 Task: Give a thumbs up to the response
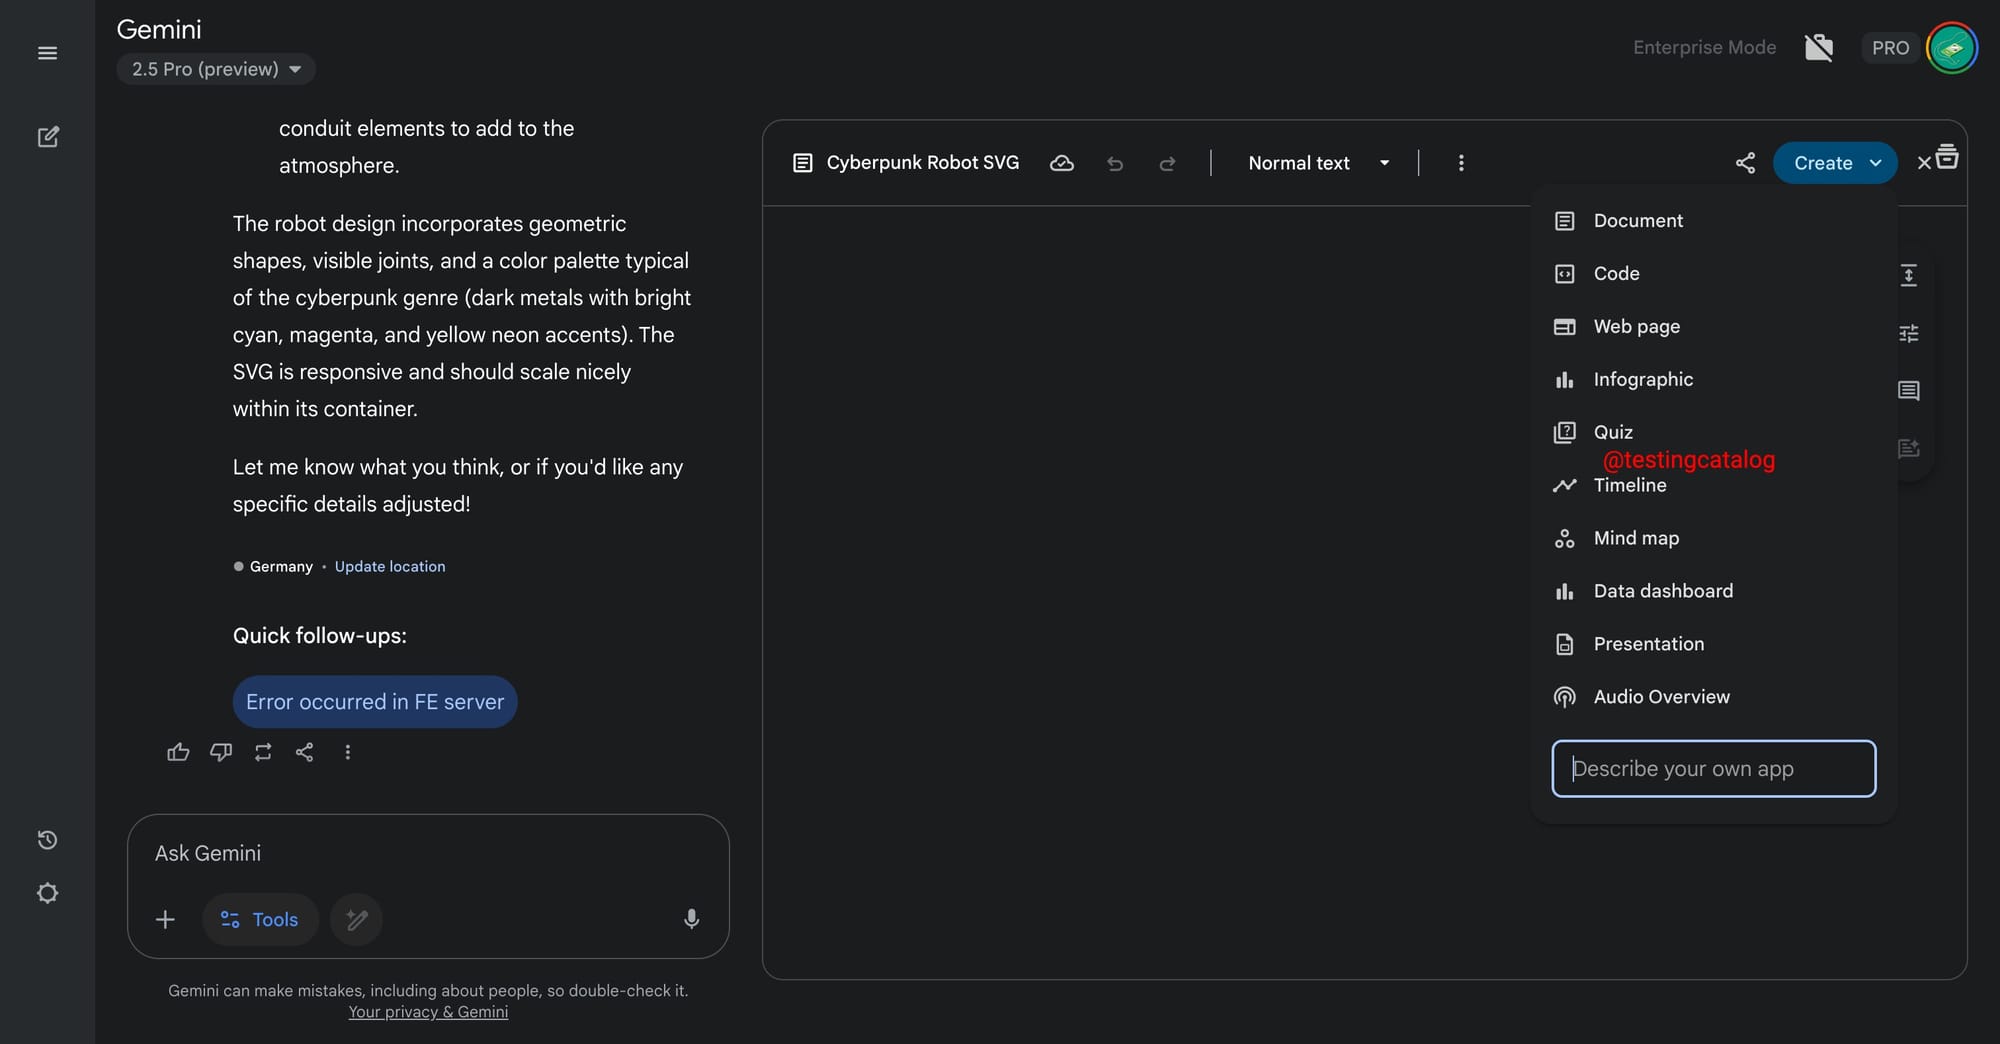point(178,752)
